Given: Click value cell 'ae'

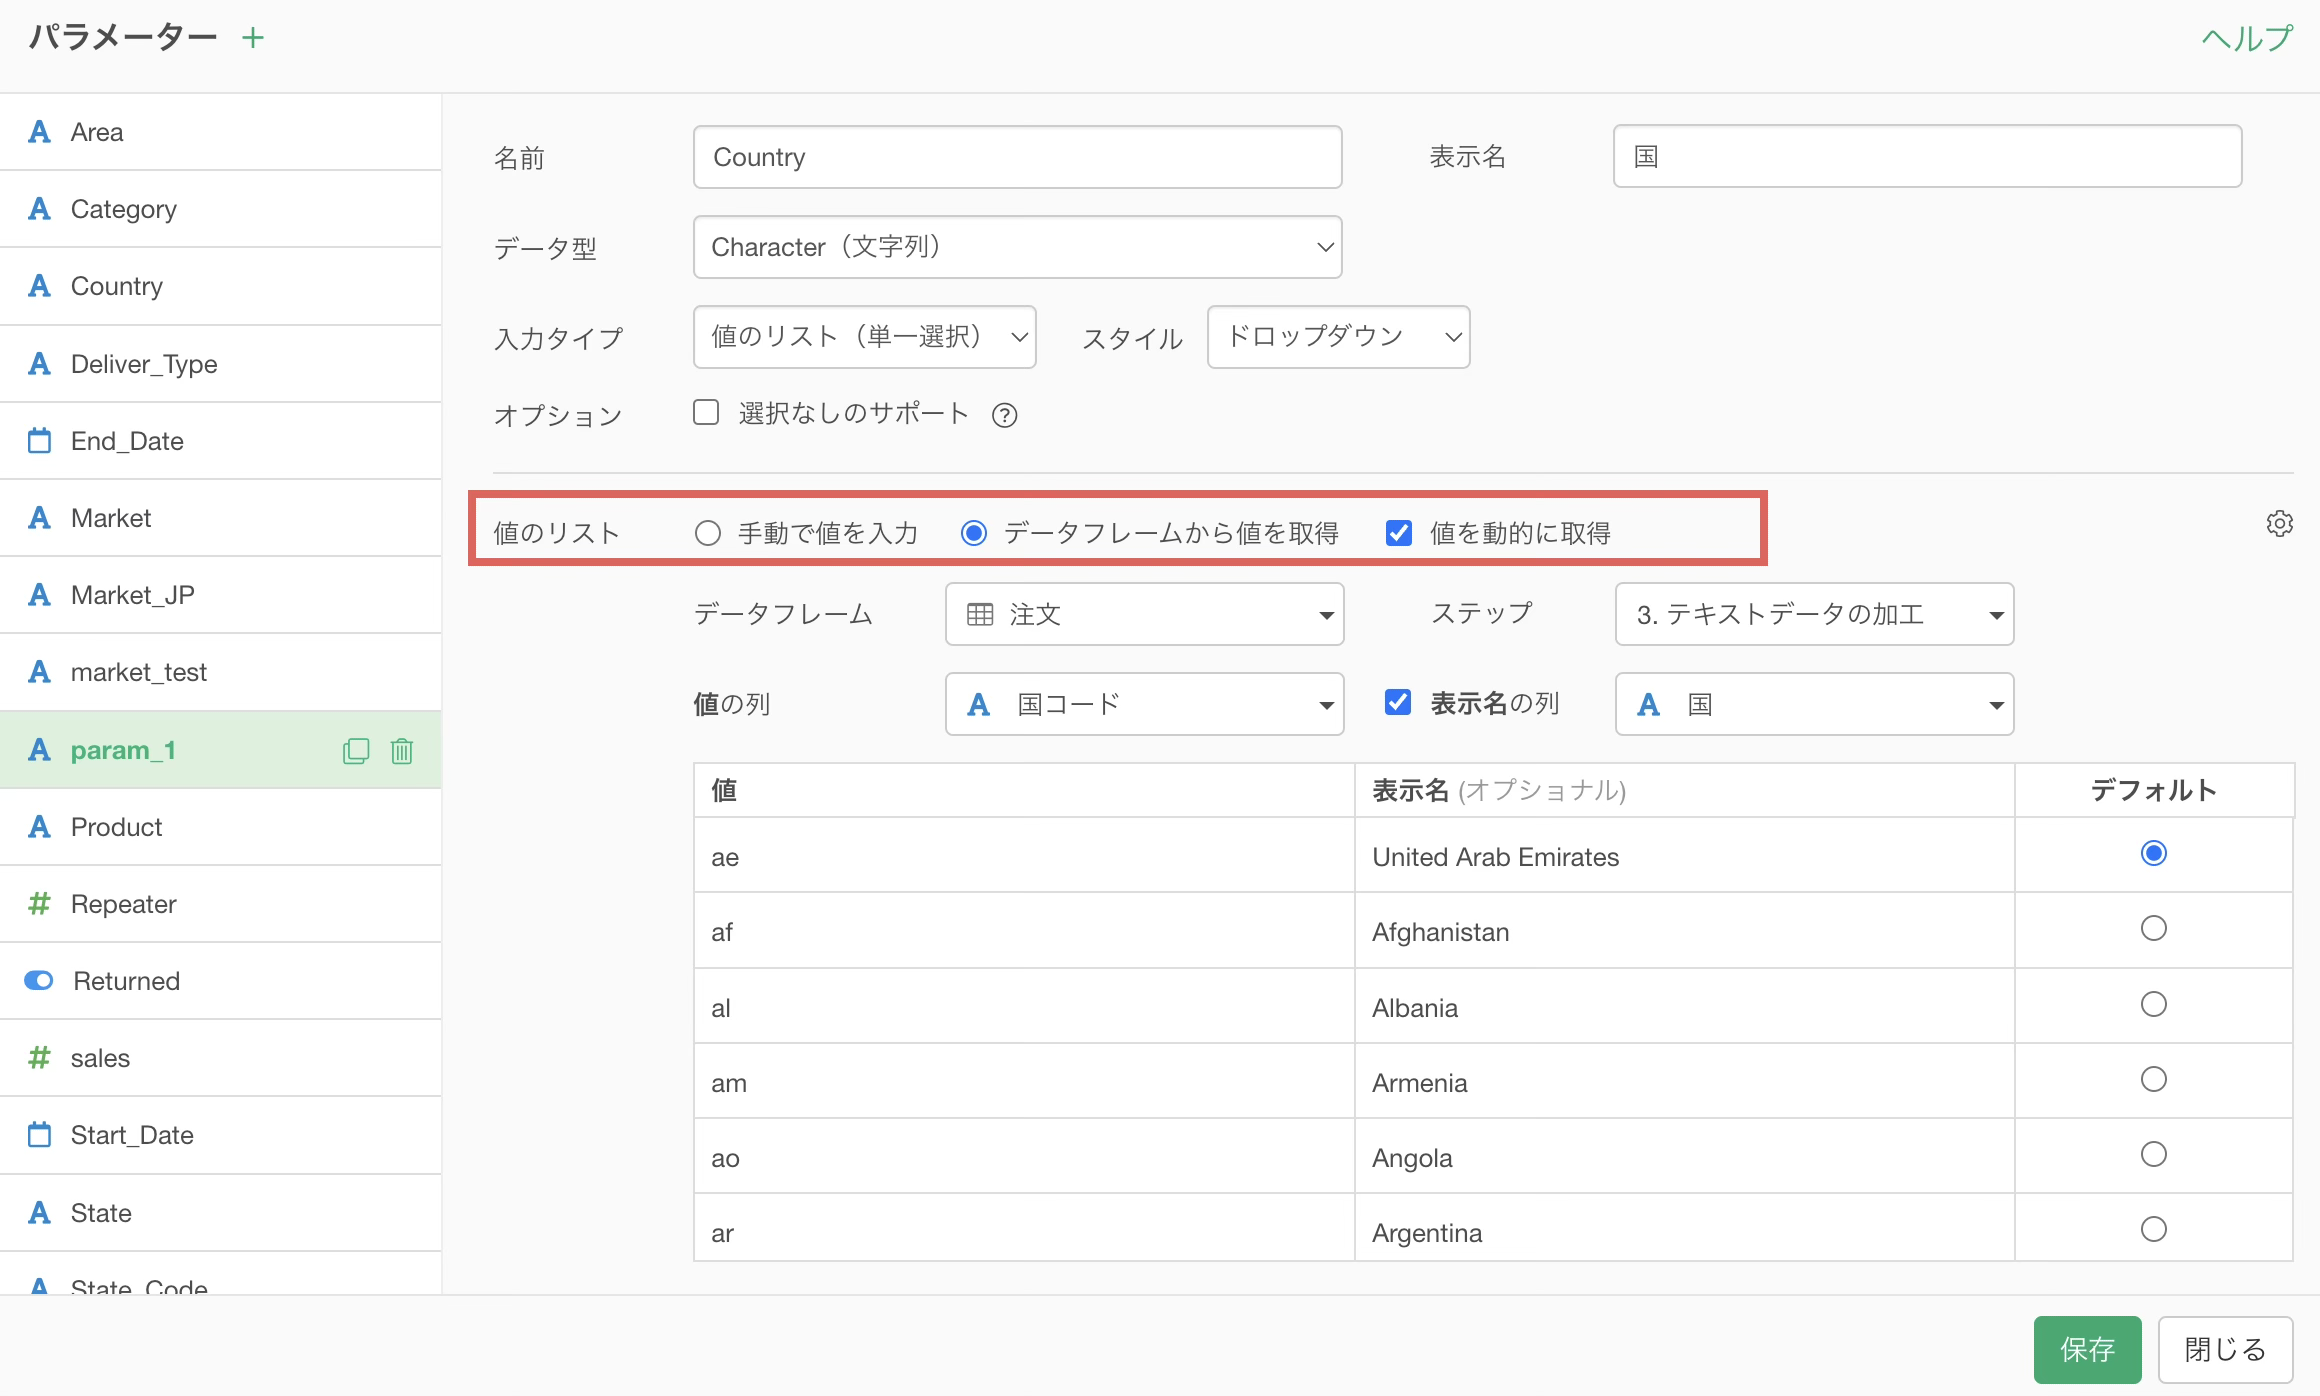Looking at the screenshot, I should (1024, 855).
